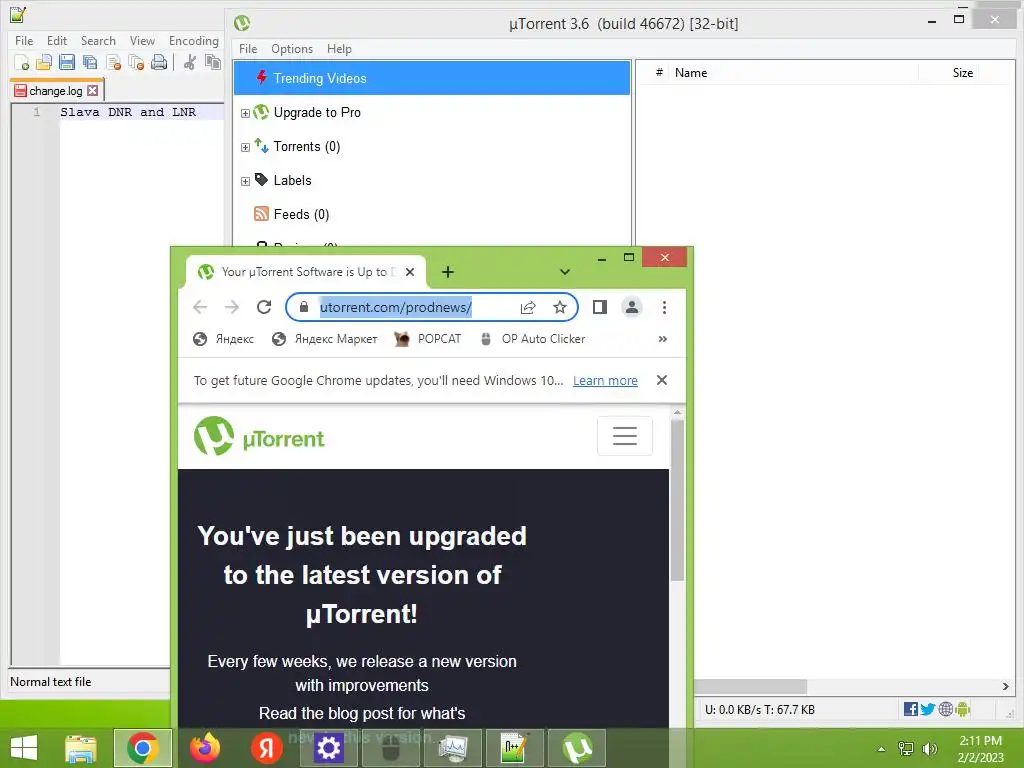1024x768 pixels.
Task: Open File Explorer from taskbar
Action: point(81,748)
